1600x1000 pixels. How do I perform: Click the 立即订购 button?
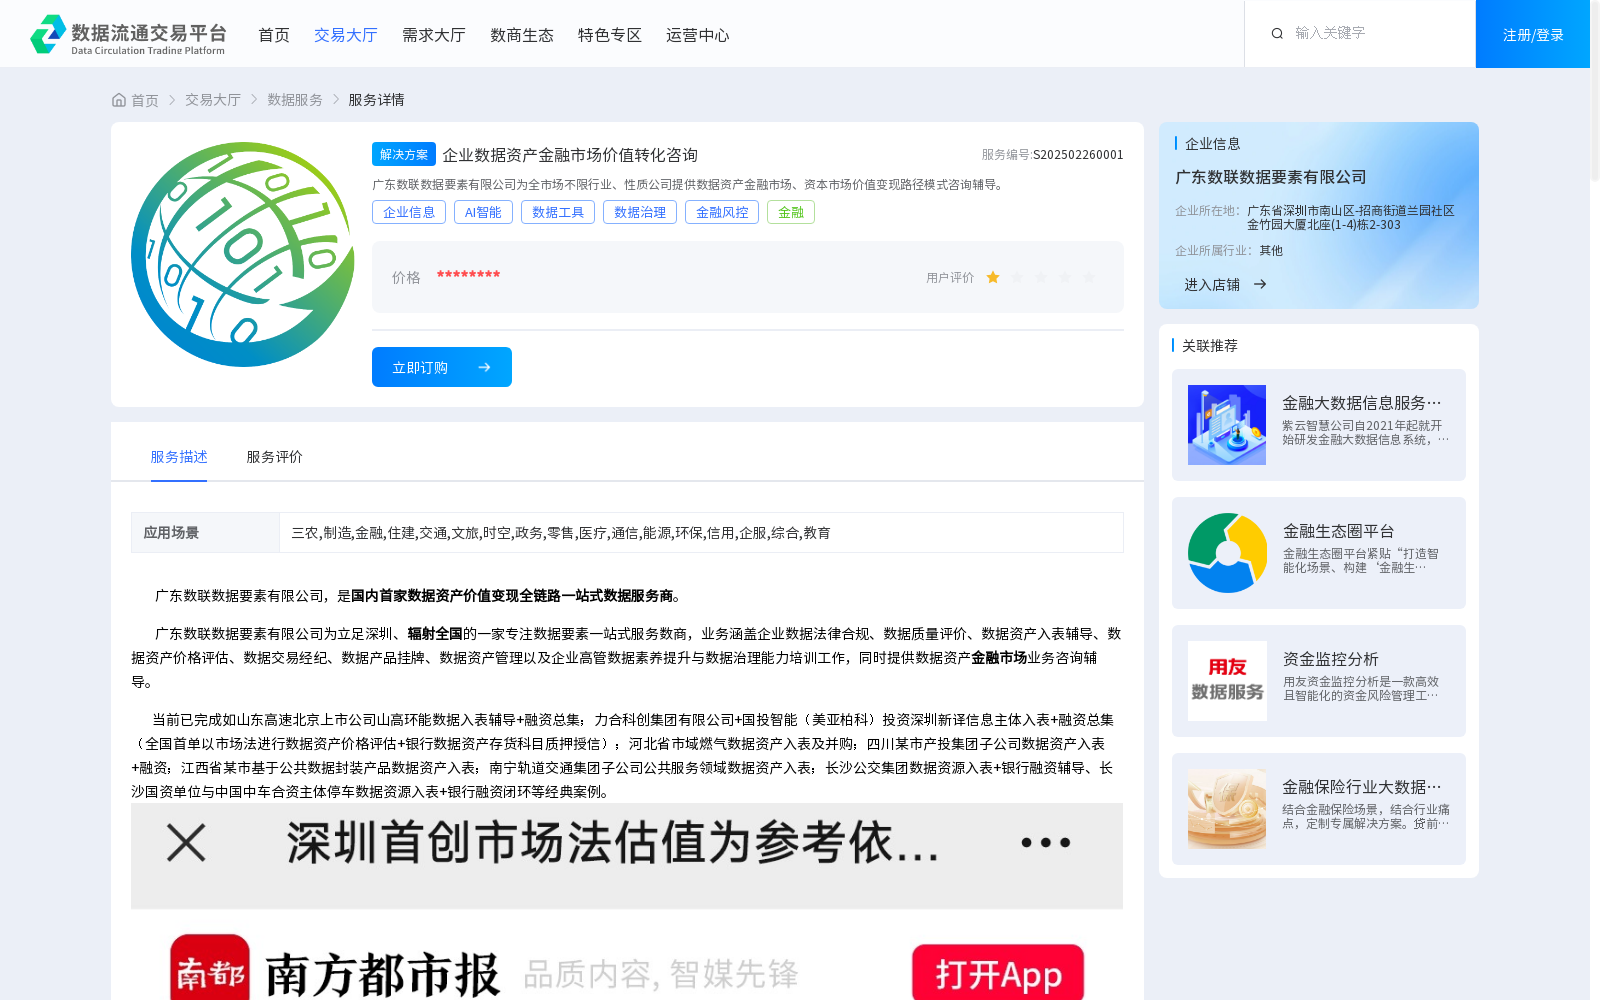coord(442,367)
